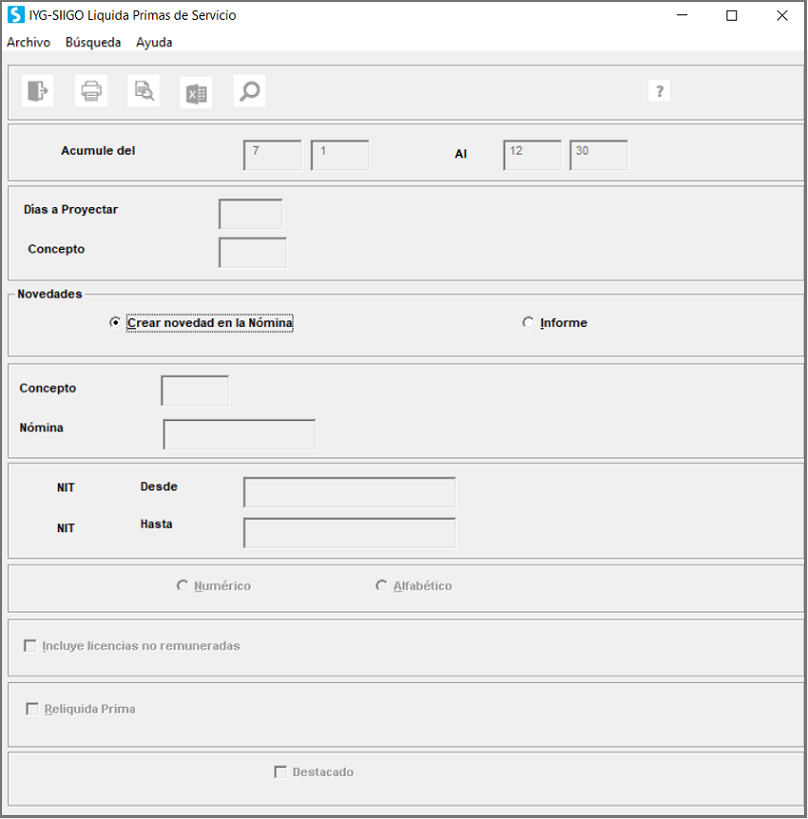Minimize the Liquida Primas de Servicio window
The height and width of the screenshot is (819, 808).
(x=682, y=15)
